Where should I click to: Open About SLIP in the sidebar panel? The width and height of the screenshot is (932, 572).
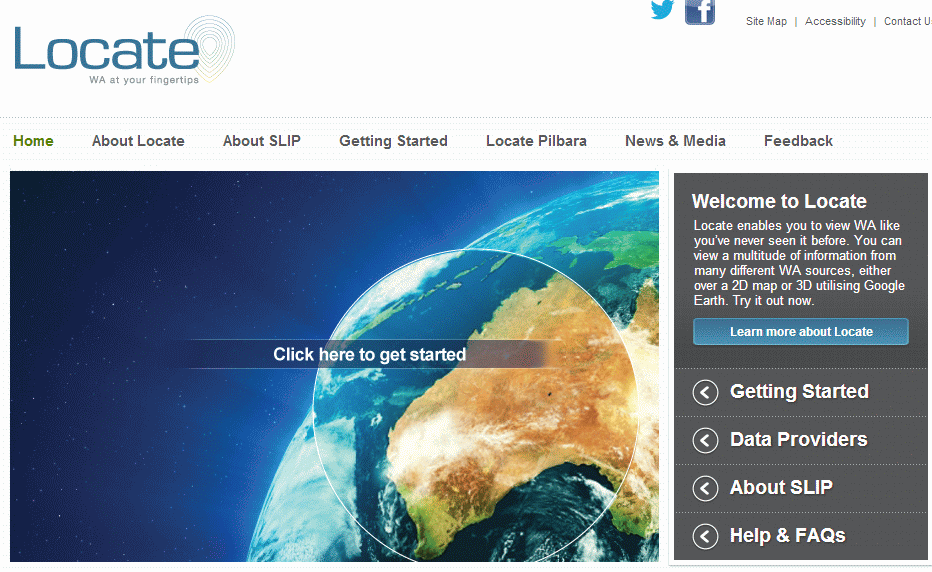click(781, 488)
